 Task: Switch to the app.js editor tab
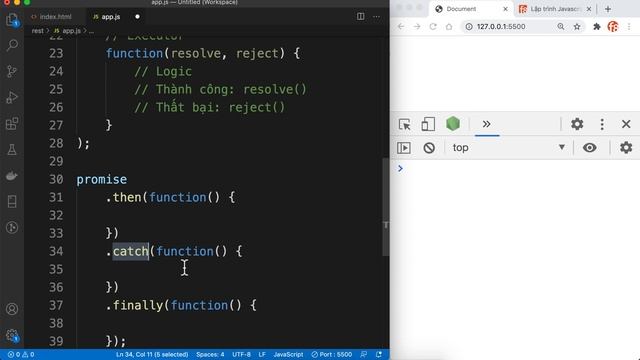pos(107,17)
